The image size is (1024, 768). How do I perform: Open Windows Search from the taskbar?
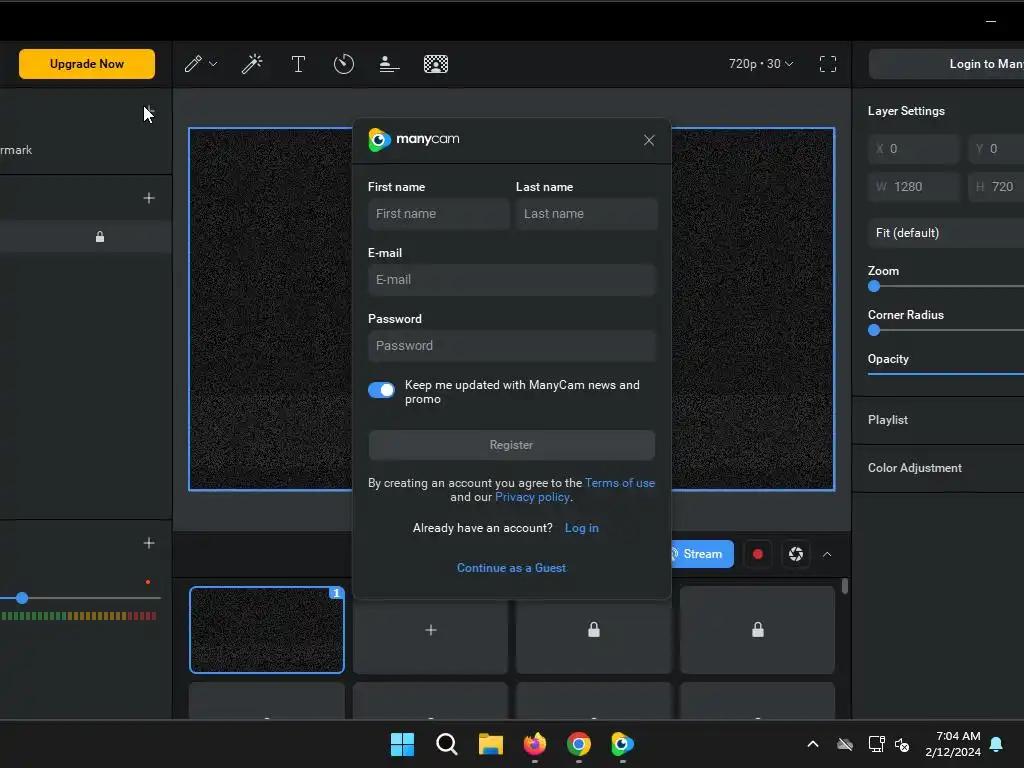point(447,744)
